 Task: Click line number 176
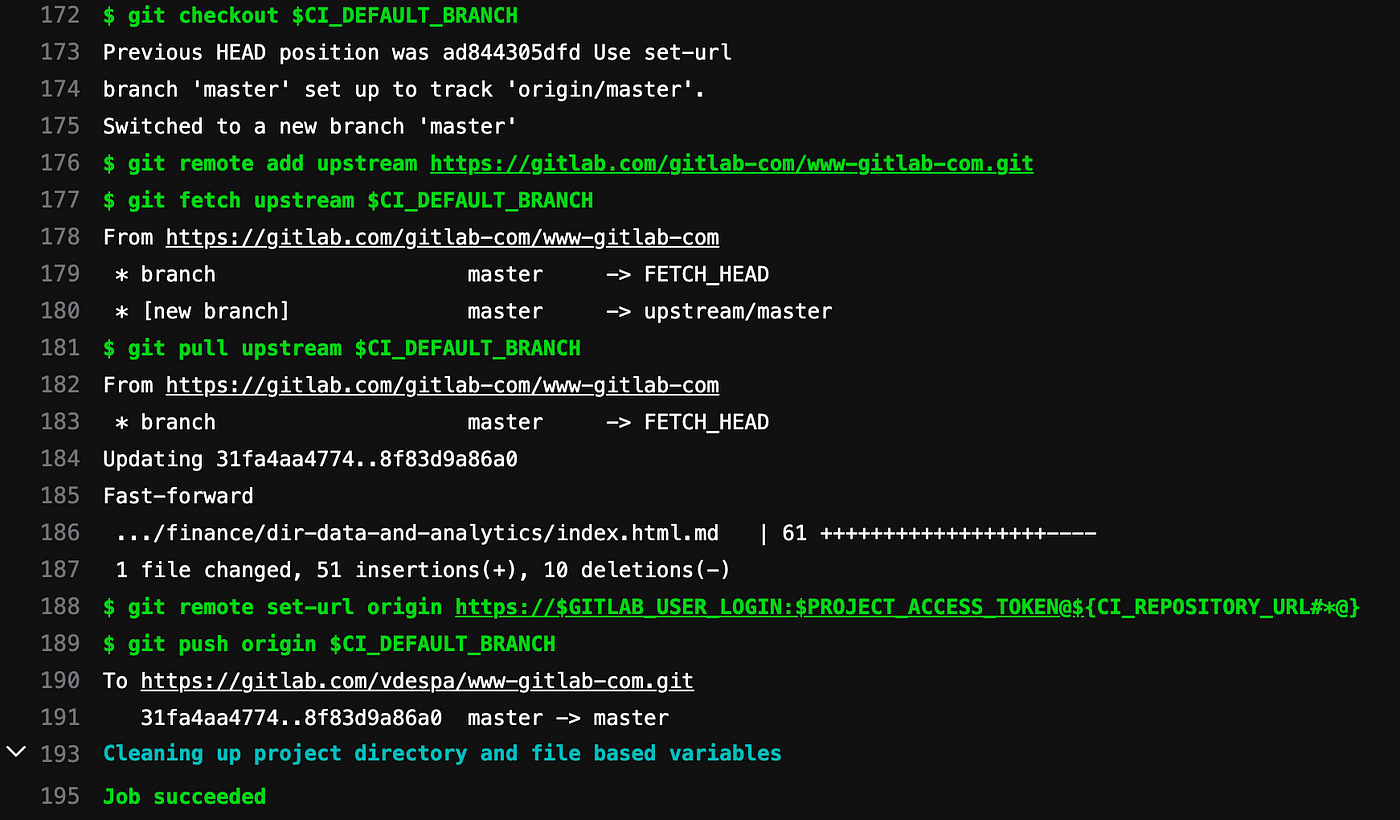tap(60, 163)
